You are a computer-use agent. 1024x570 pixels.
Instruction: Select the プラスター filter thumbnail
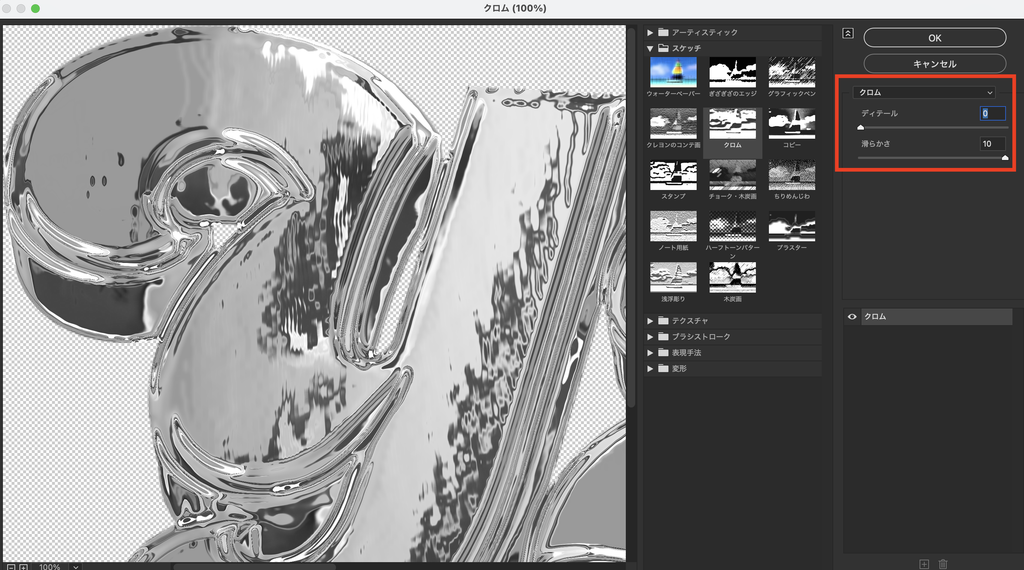(792, 226)
